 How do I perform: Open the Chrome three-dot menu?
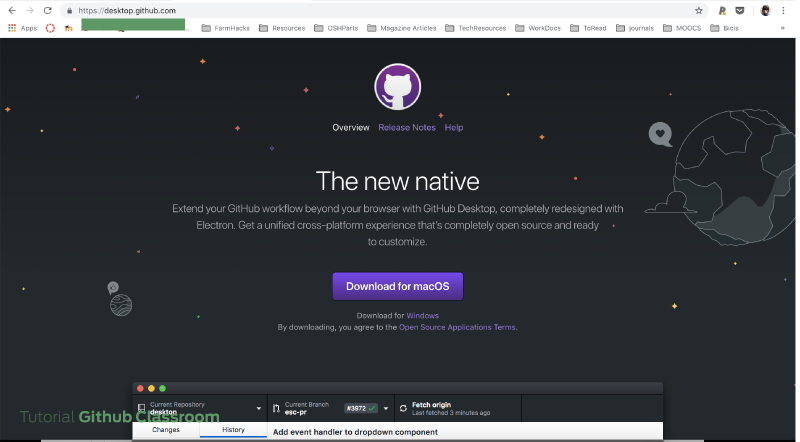coord(783,11)
